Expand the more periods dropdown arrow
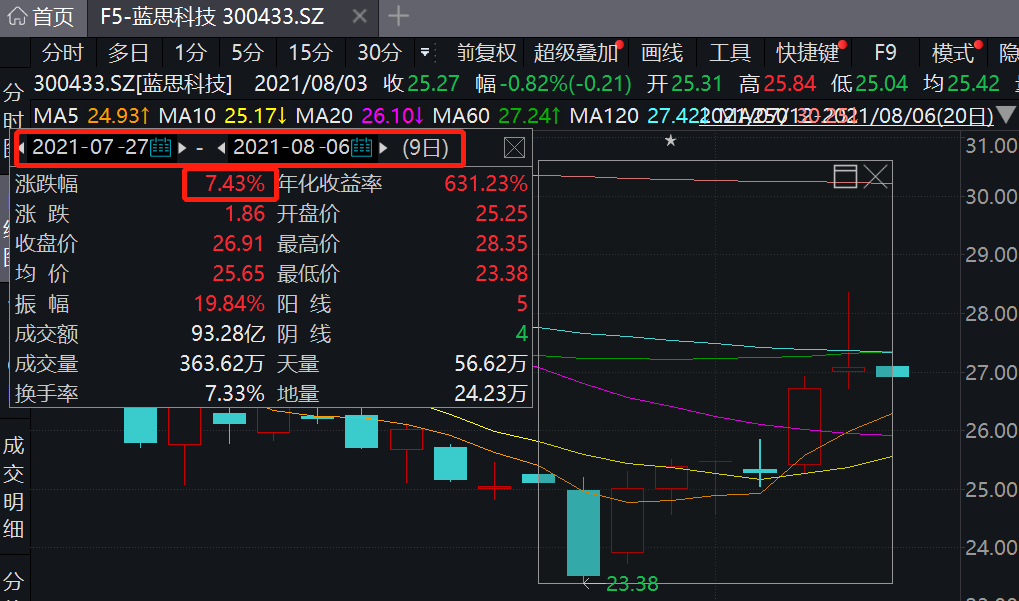The image size is (1019, 601). tap(425, 53)
